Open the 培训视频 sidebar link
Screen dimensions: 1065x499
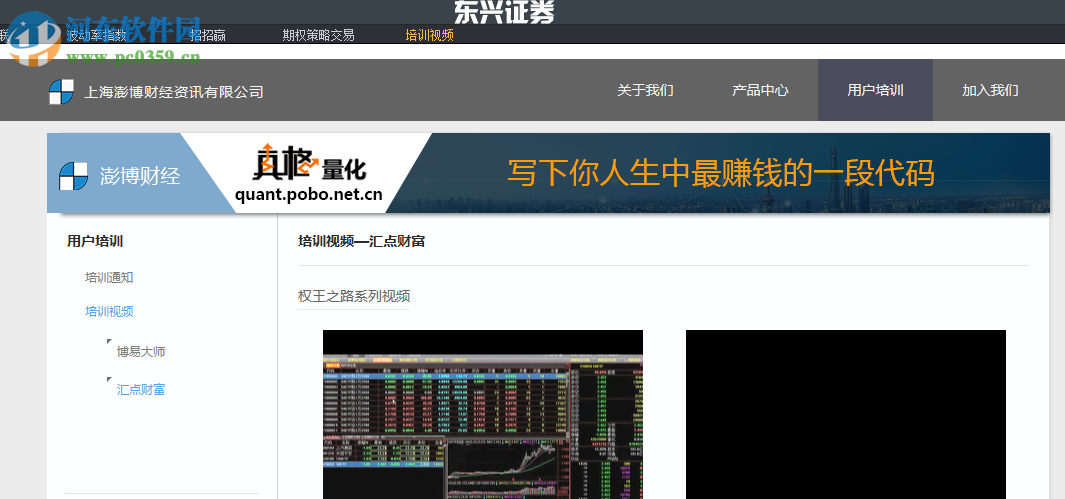click(x=109, y=311)
